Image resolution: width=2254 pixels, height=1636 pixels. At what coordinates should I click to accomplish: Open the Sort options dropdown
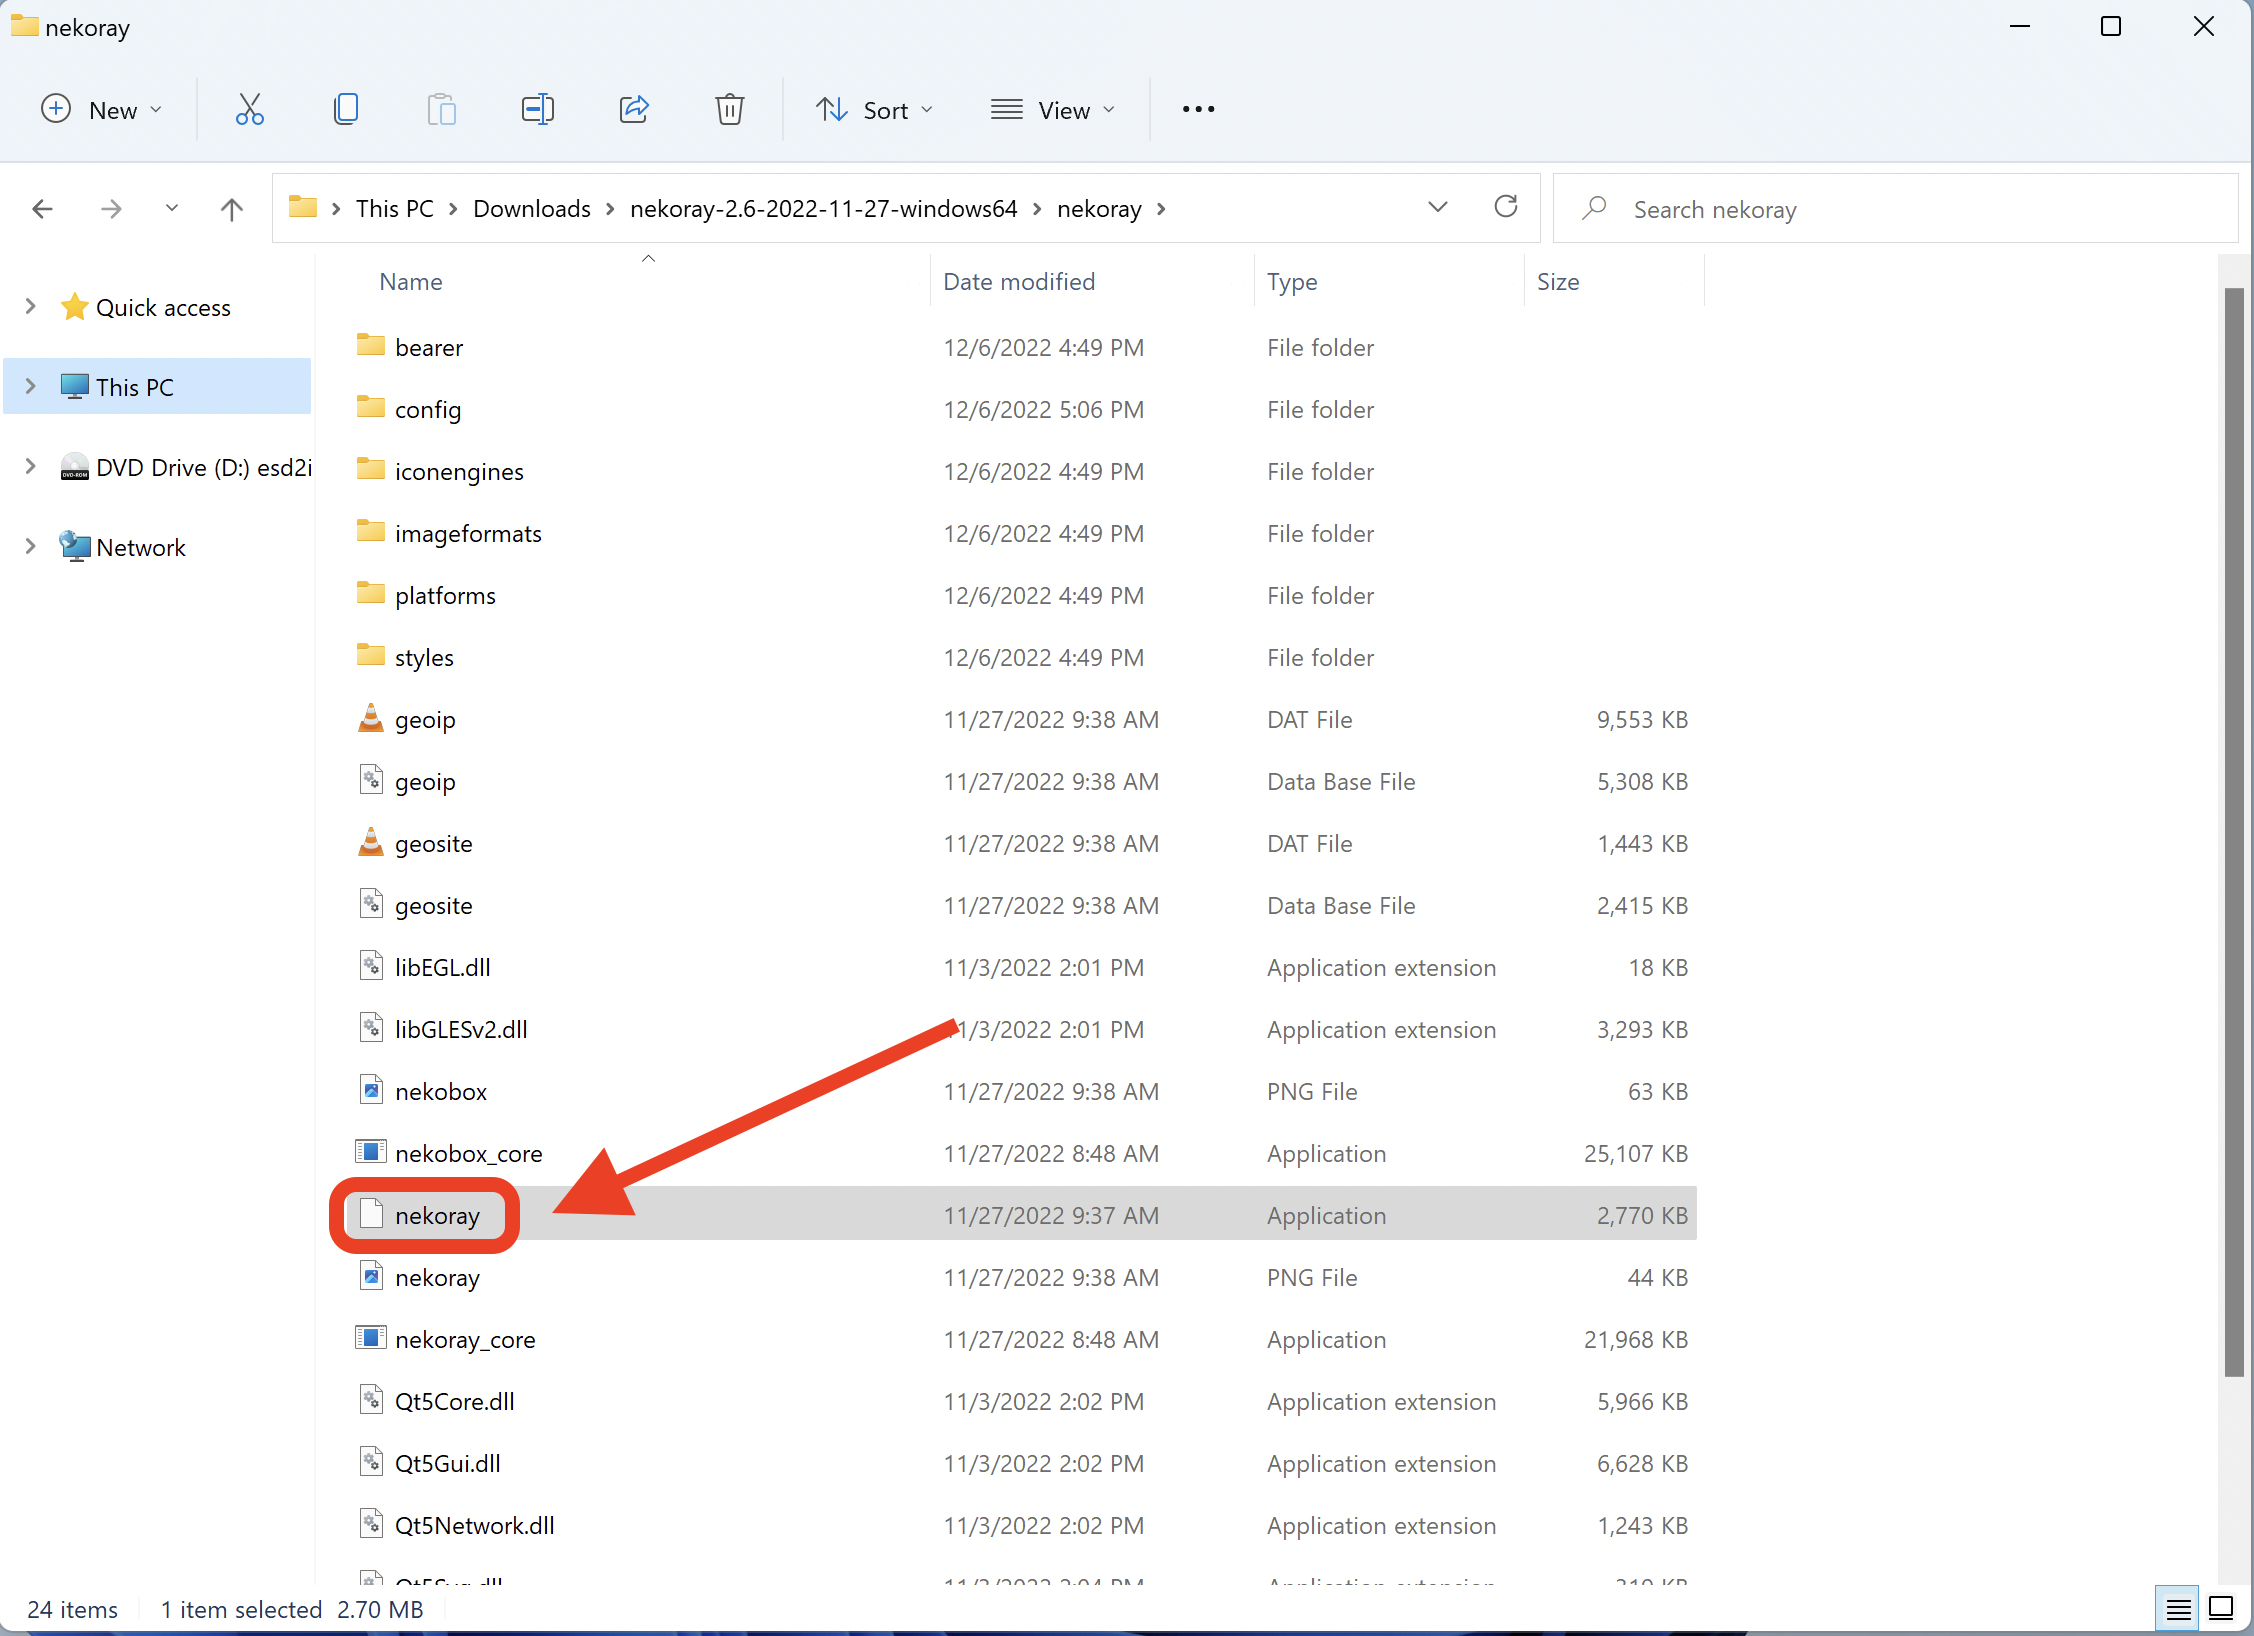click(874, 109)
